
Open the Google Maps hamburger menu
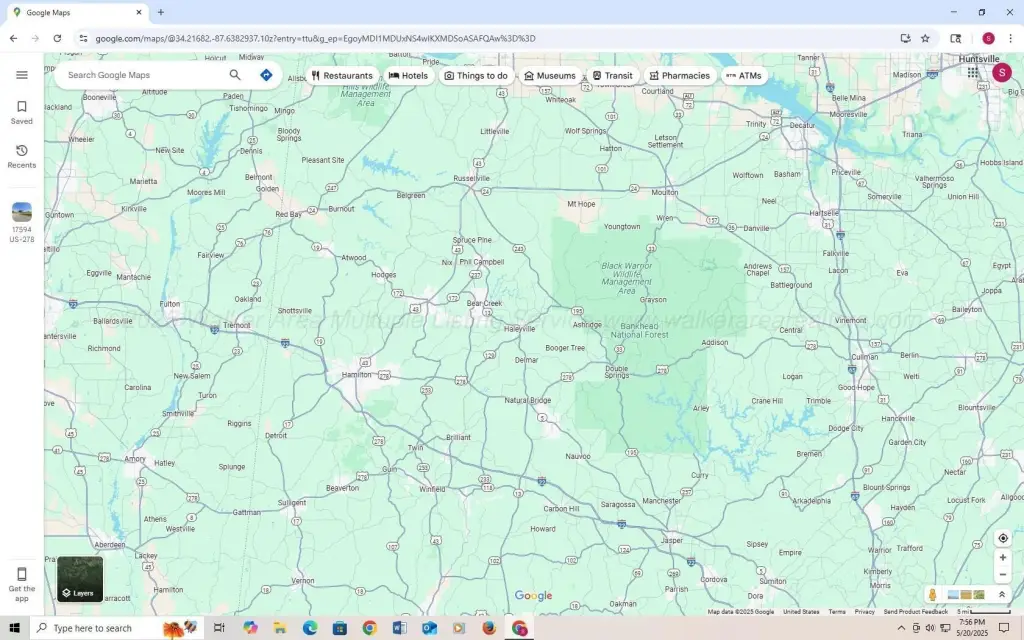tap(22, 75)
